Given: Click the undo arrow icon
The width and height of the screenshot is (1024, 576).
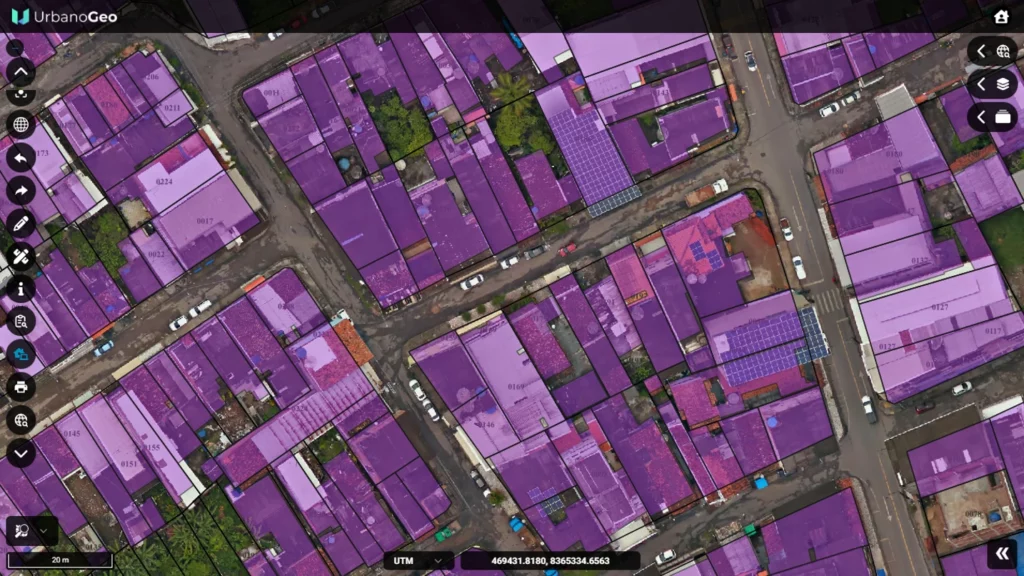Looking at the screenshot, I should (x=21, y=157).
